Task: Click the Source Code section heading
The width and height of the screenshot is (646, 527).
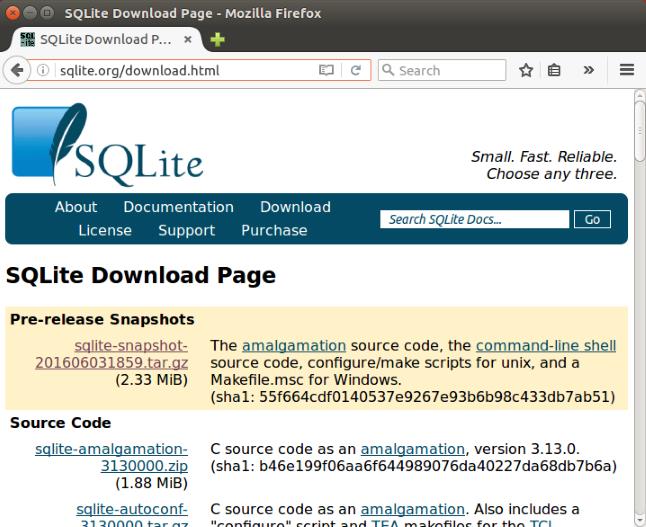Action: coord(61,423)
